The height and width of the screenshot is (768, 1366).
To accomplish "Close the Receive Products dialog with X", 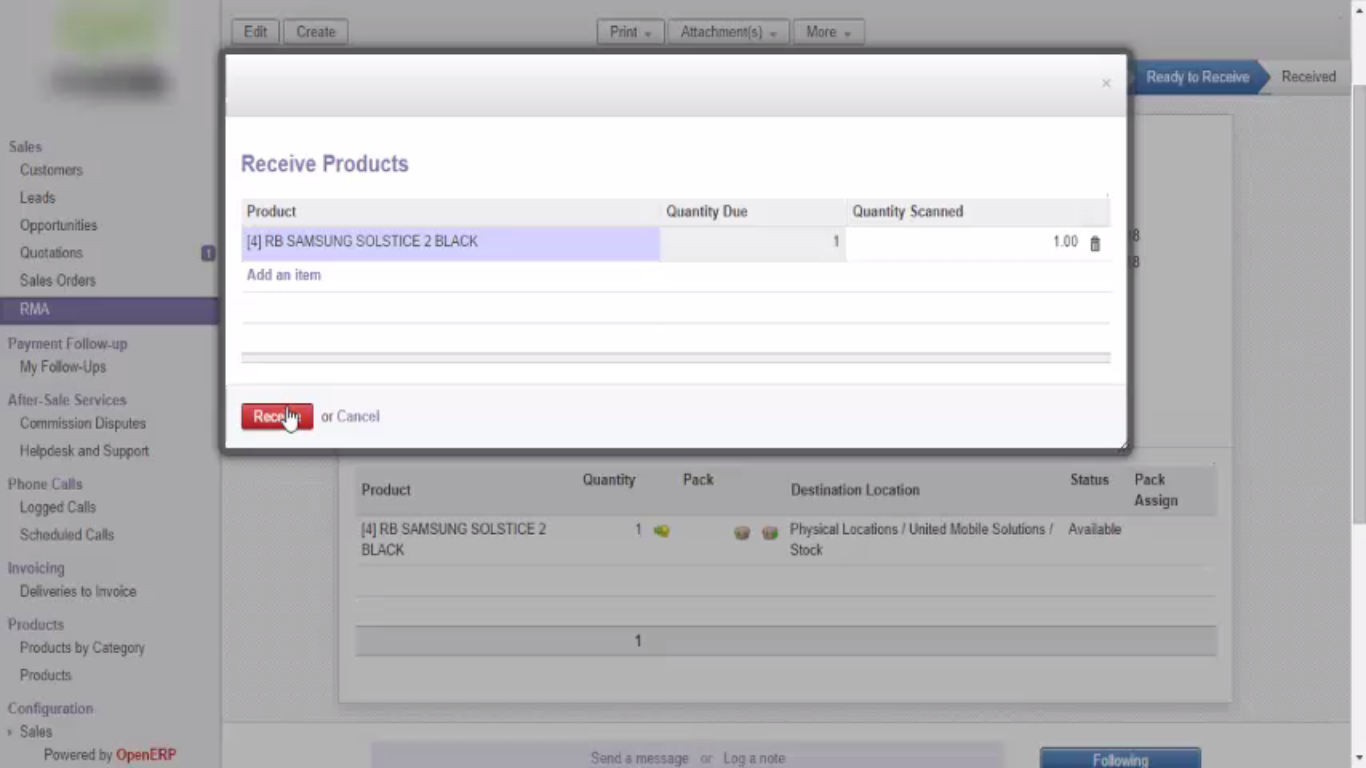I will click(x=1106, y=83).
